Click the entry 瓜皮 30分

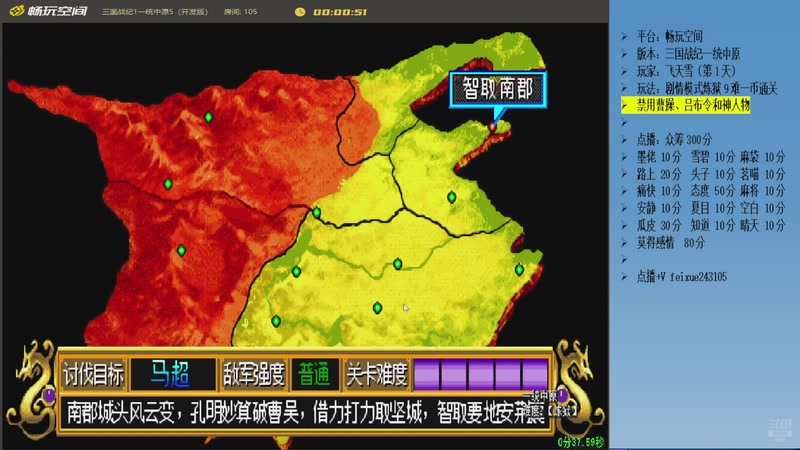[659, 225]
